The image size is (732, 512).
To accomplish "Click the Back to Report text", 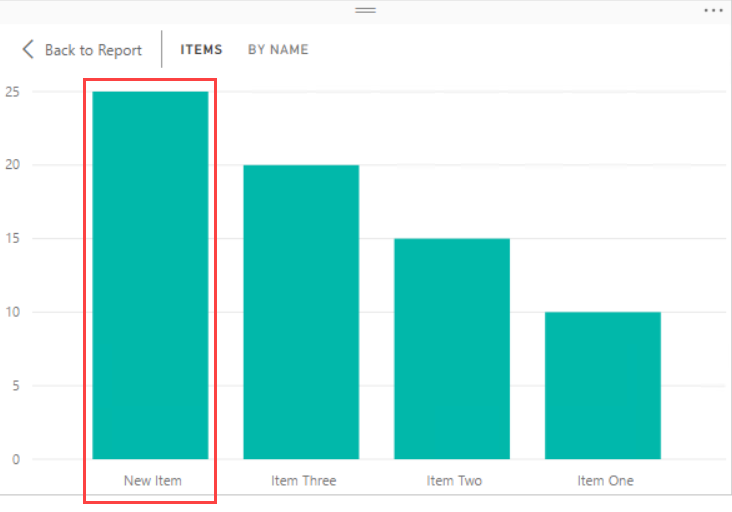I will tap(93, 50).
